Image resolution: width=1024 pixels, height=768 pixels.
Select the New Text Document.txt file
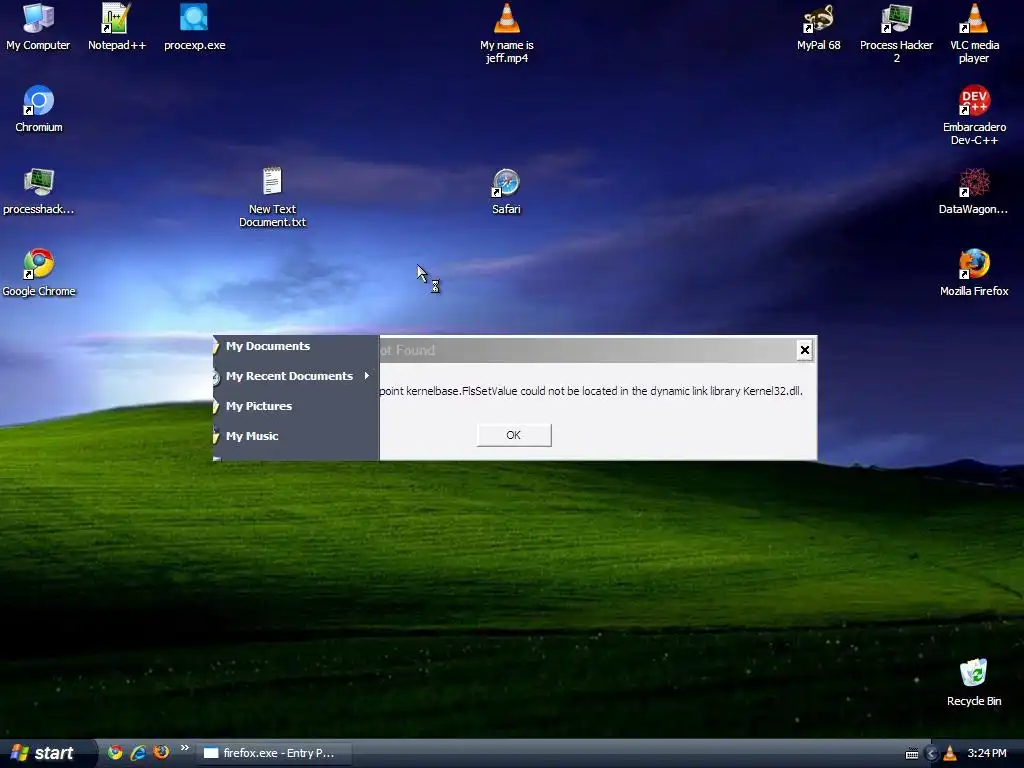[272, 197]
